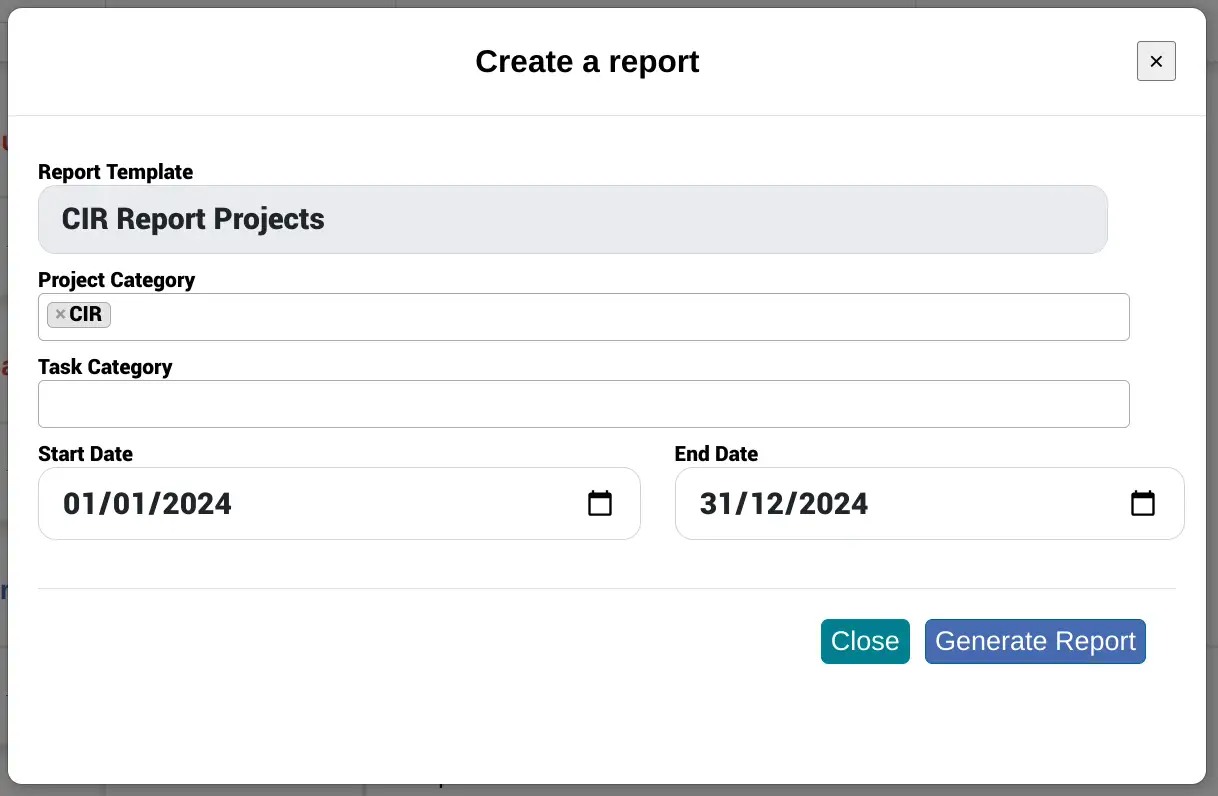Open the Start Date calendar picker
Viewport: 1218px width, 796px height.
tap(600, 503)
